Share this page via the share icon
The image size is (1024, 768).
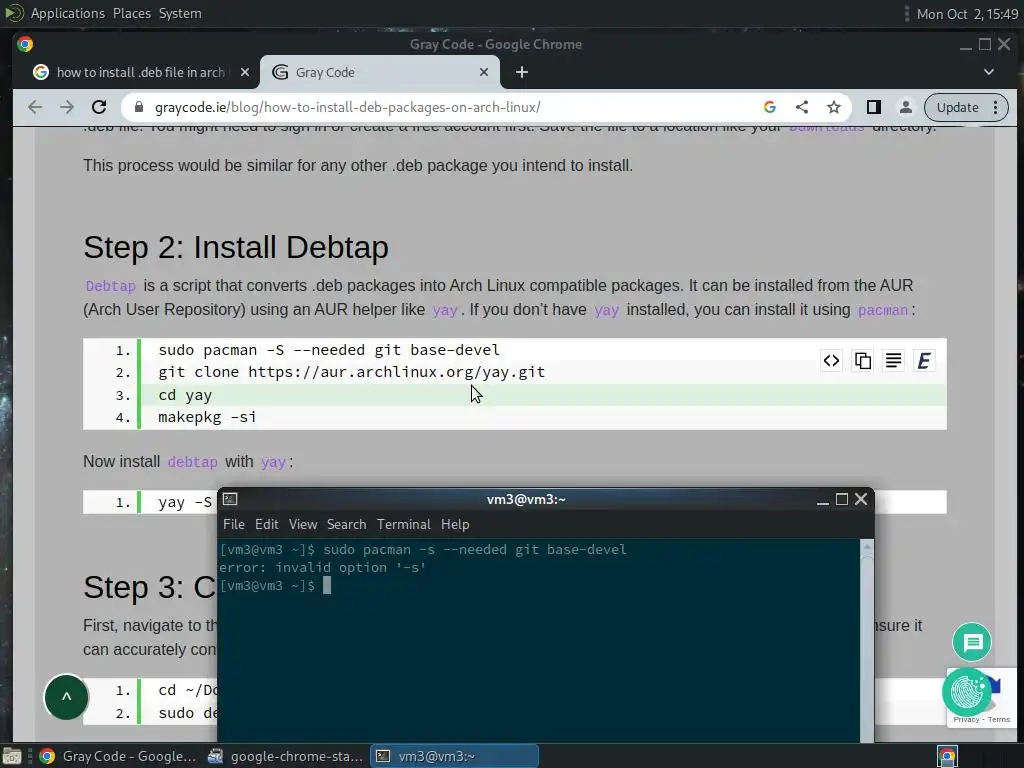point(802,107)
